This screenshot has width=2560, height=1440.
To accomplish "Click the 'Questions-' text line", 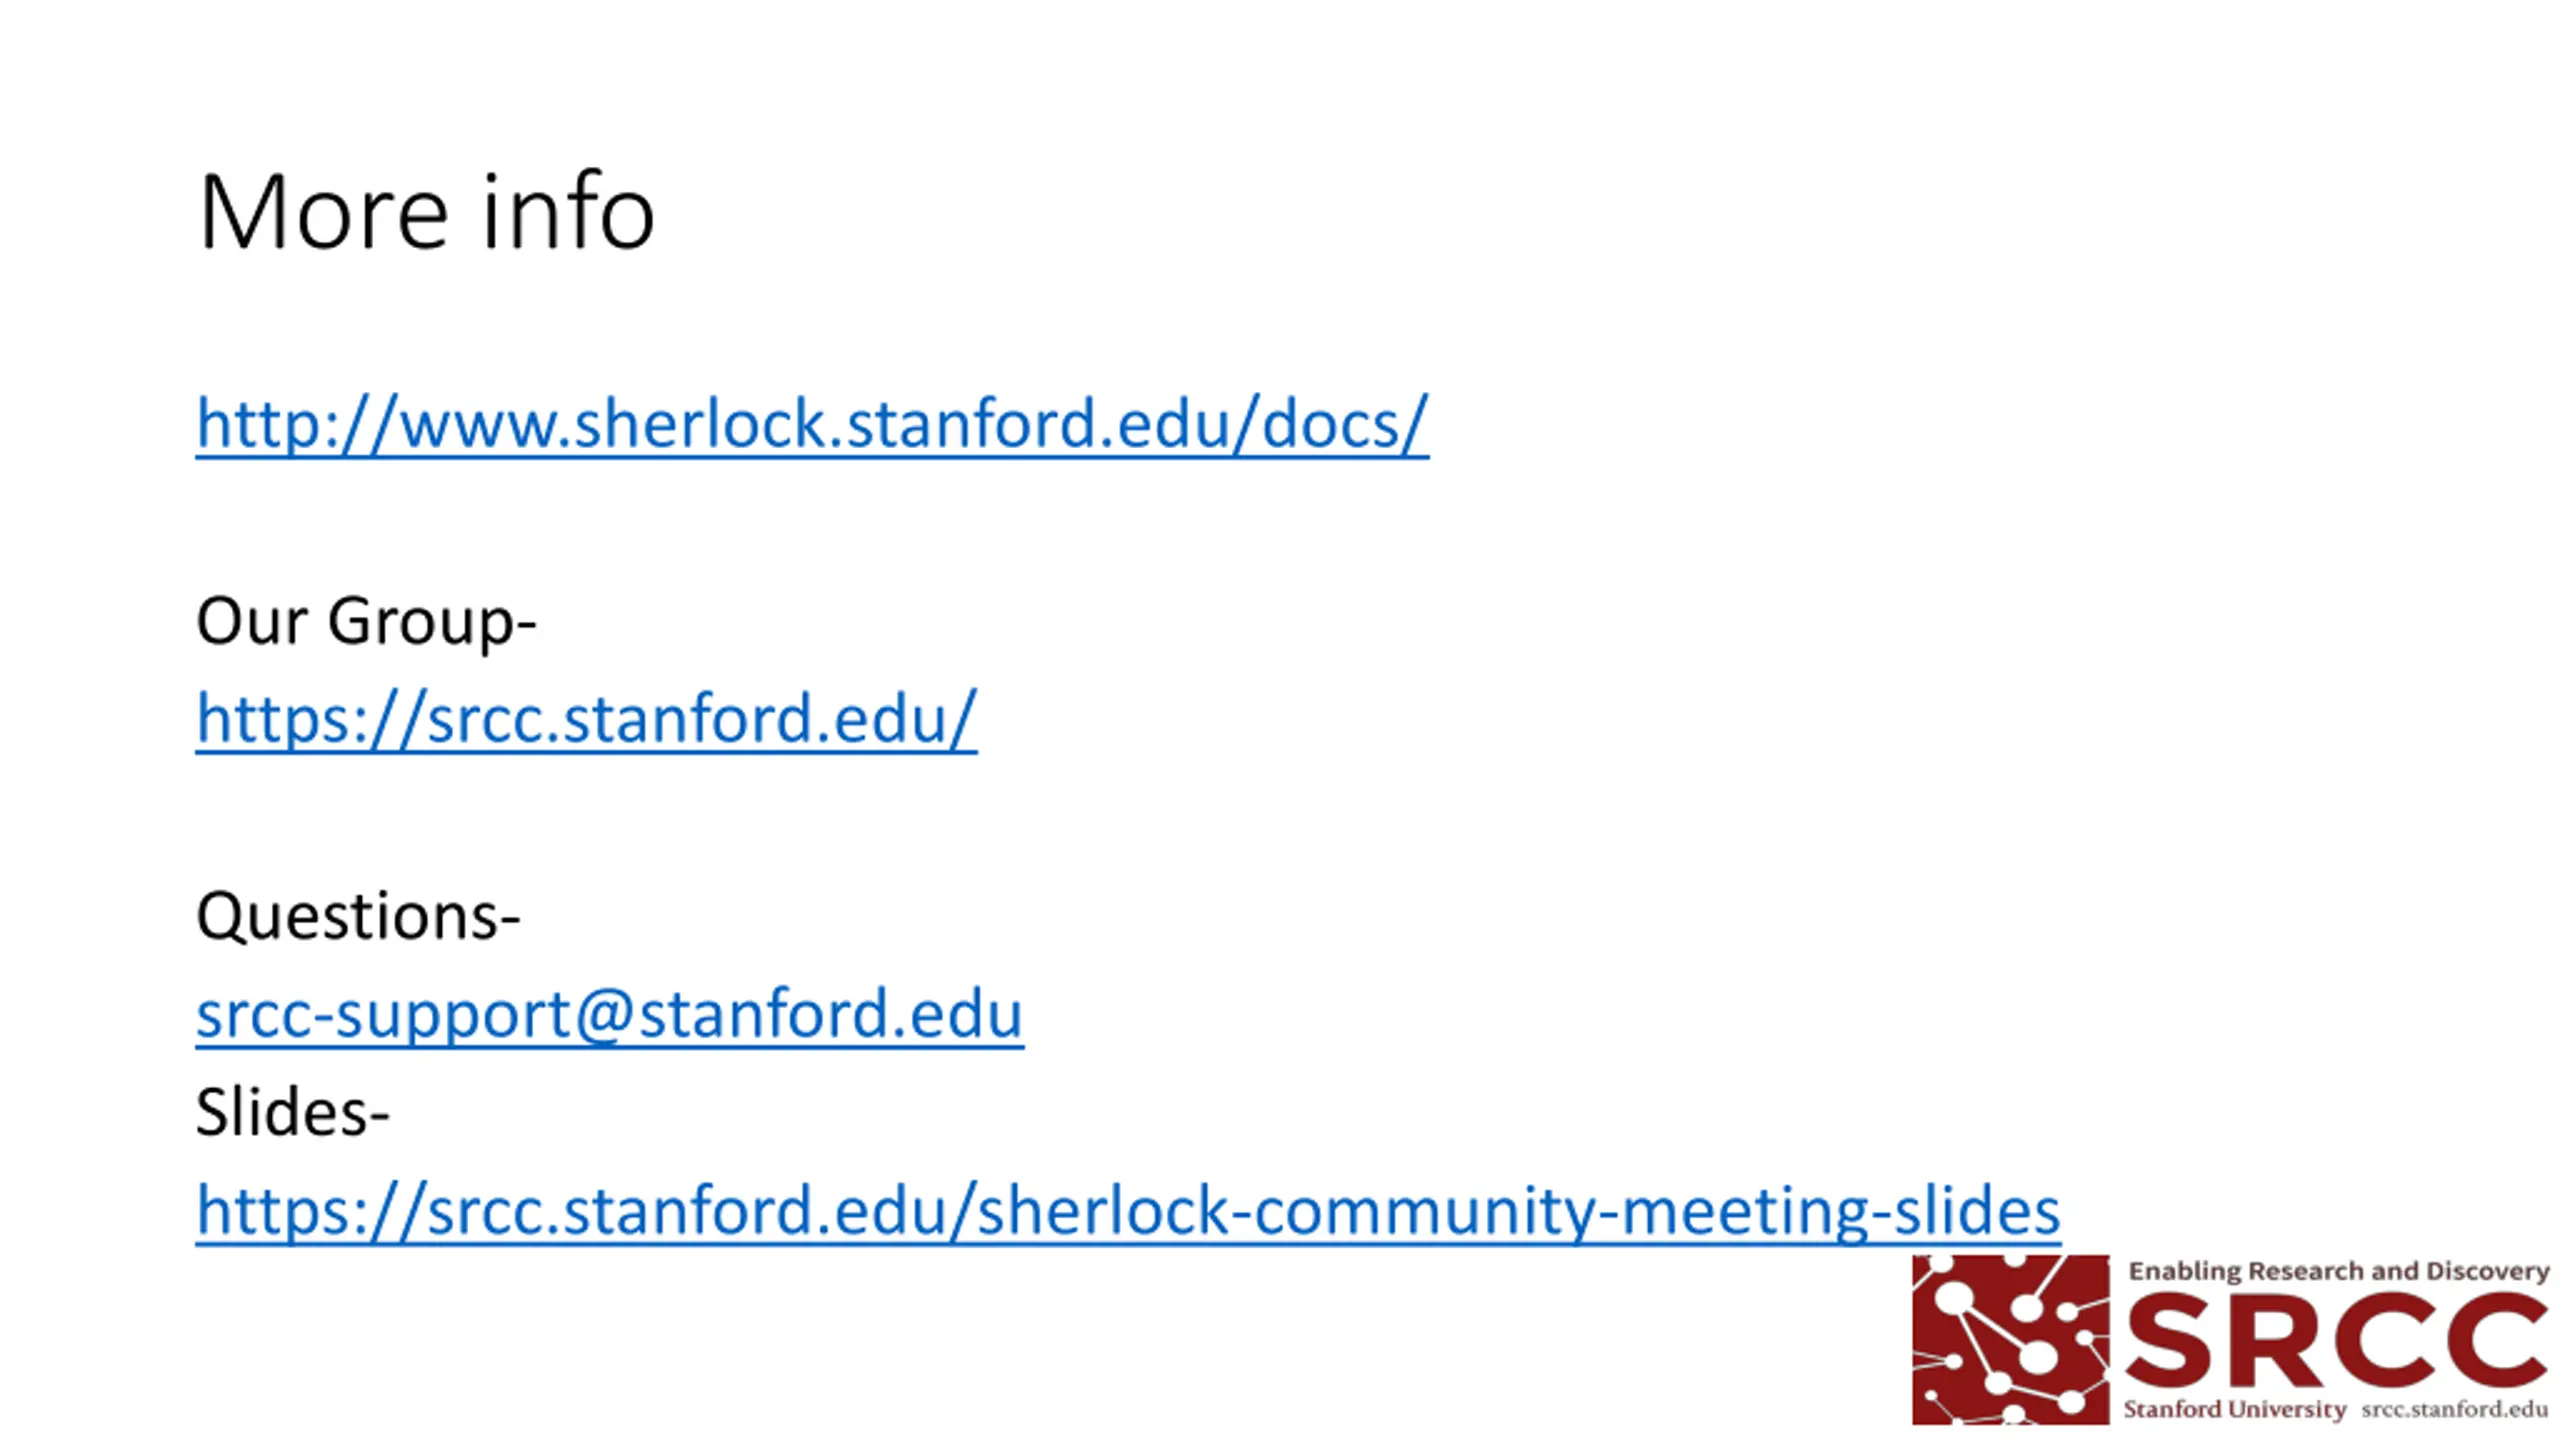I will pos(358,918).
